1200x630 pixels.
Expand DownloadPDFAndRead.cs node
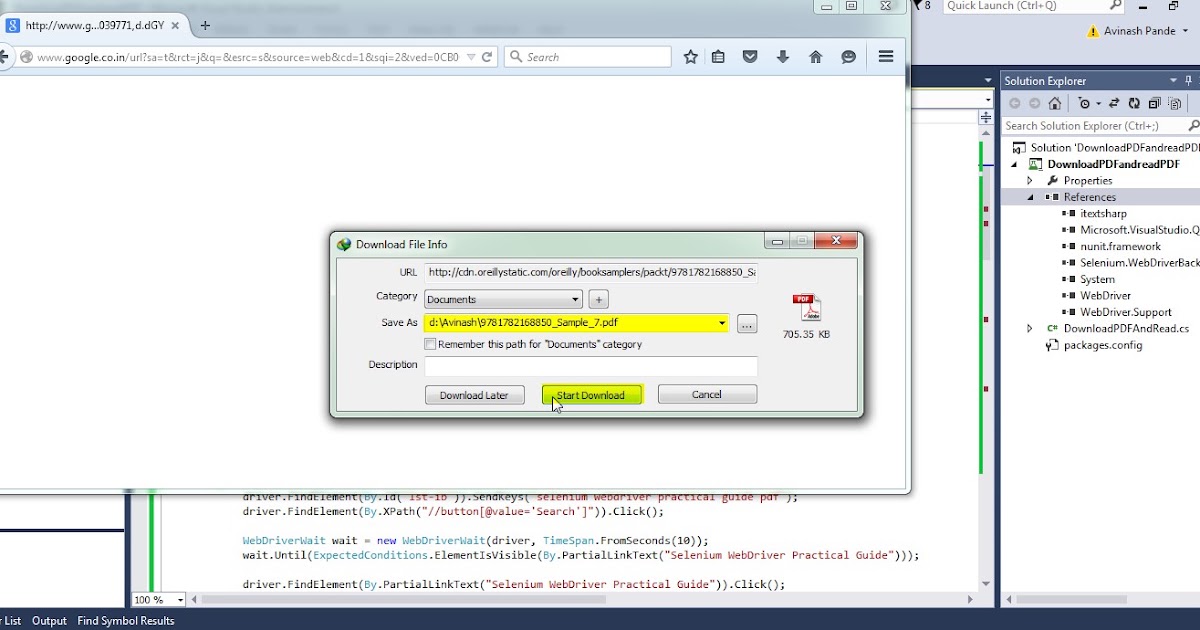(1030, 328)
